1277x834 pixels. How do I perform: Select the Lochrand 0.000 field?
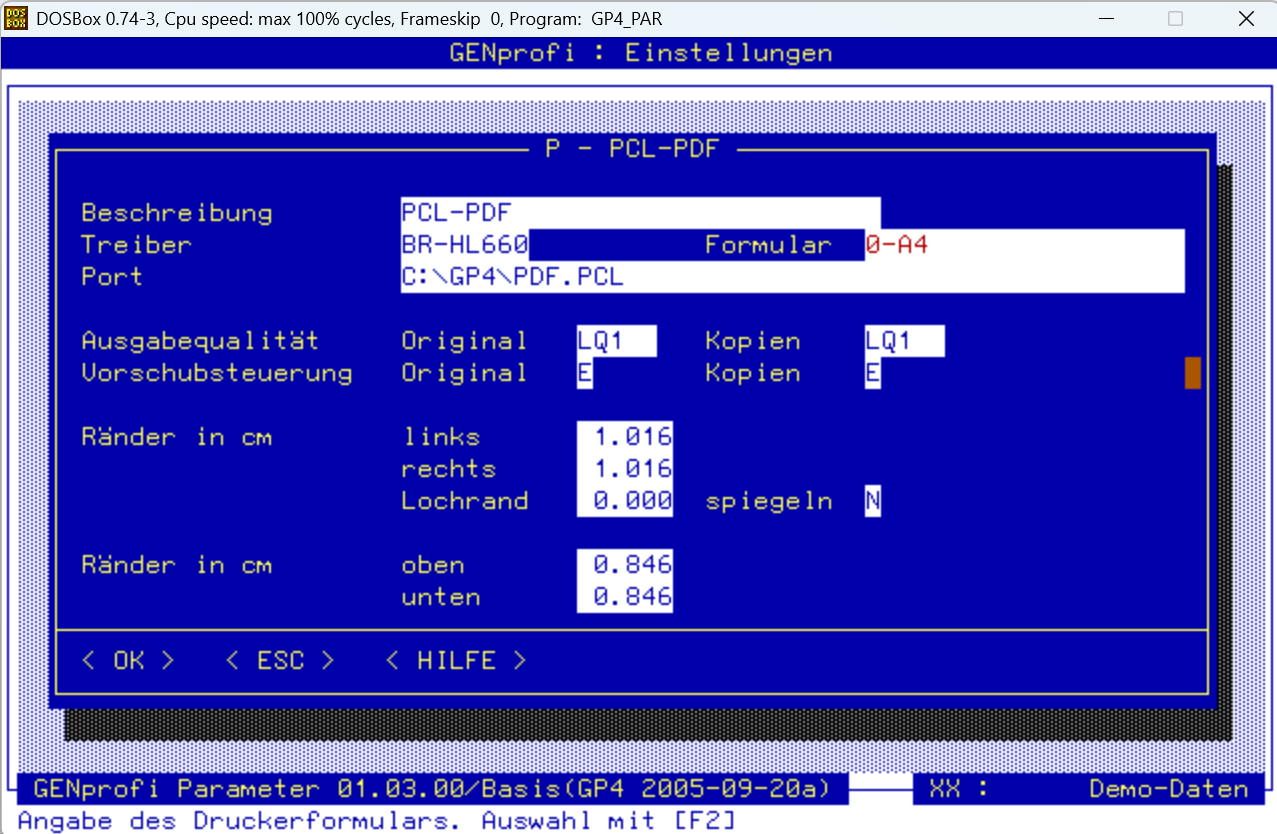pyautogui.click(x=625, y=501)
